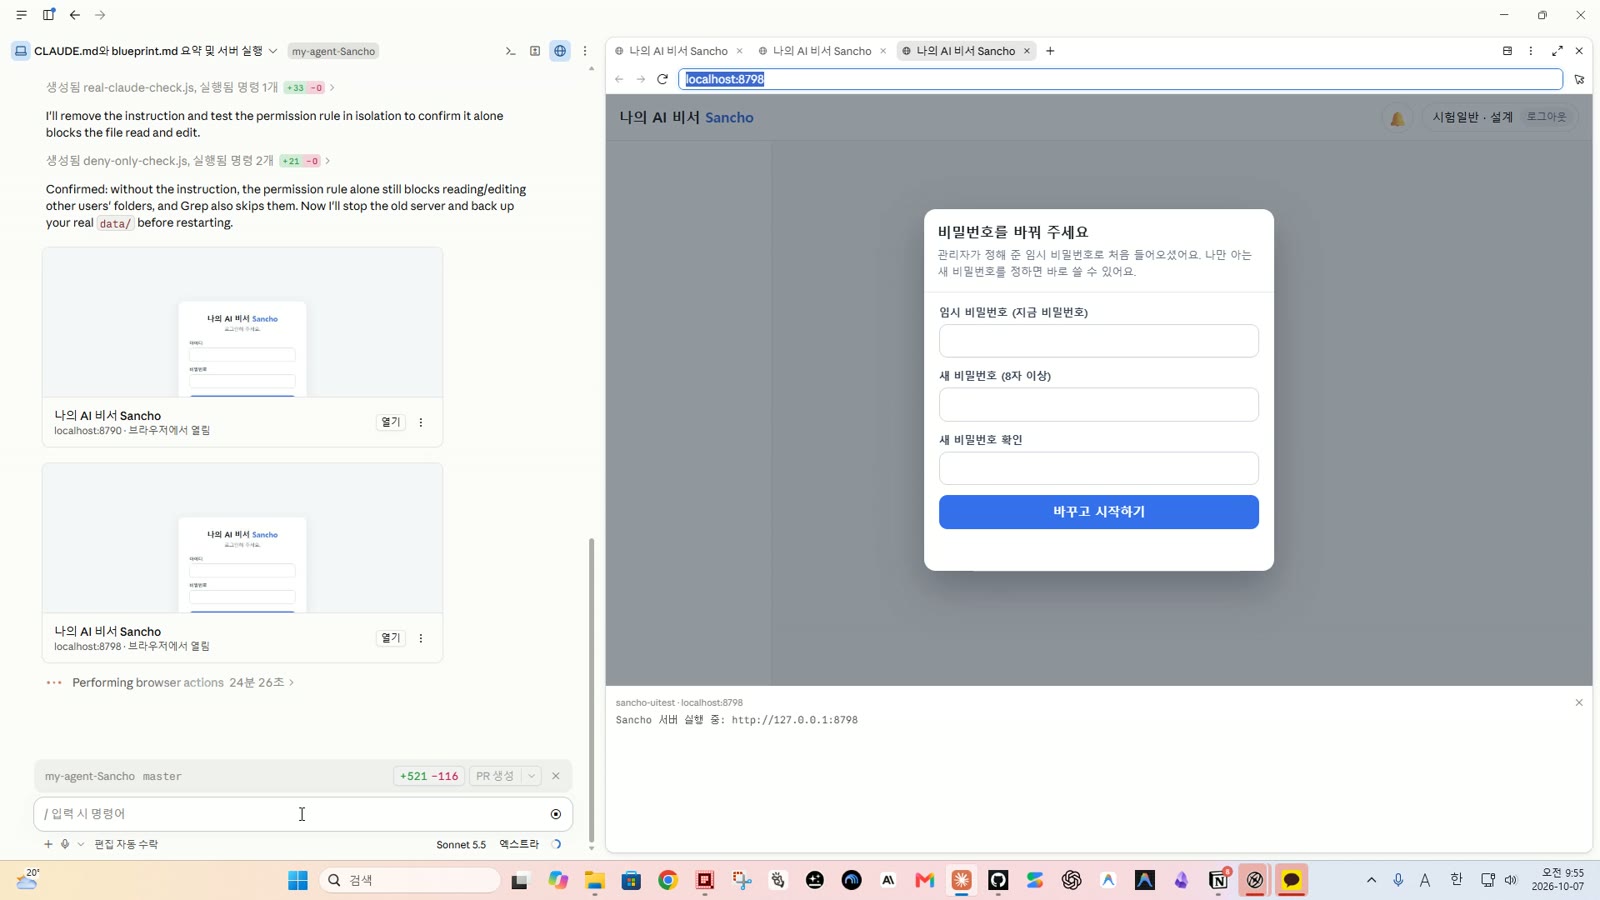
Task: Dismiss the my-agent-Sancho master bar
Action: pyautogui.click(x=556, y=776)
